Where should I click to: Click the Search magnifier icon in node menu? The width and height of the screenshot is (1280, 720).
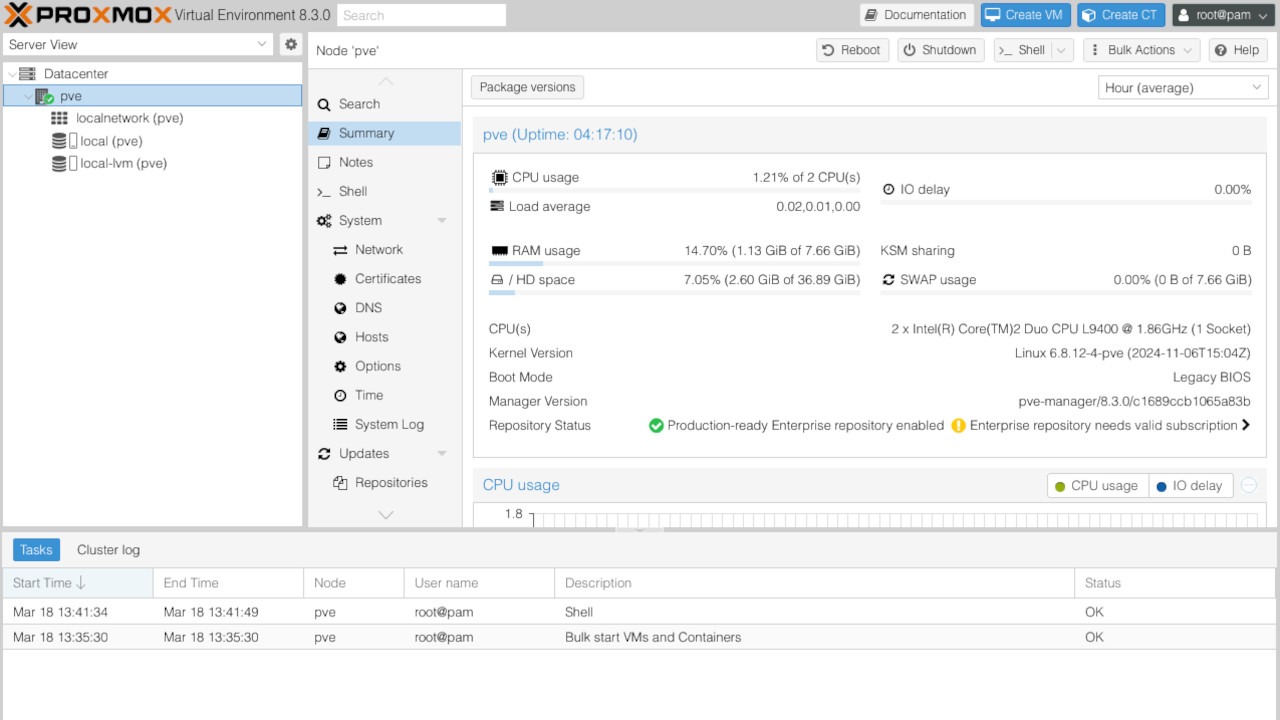[x=324, y=104]
